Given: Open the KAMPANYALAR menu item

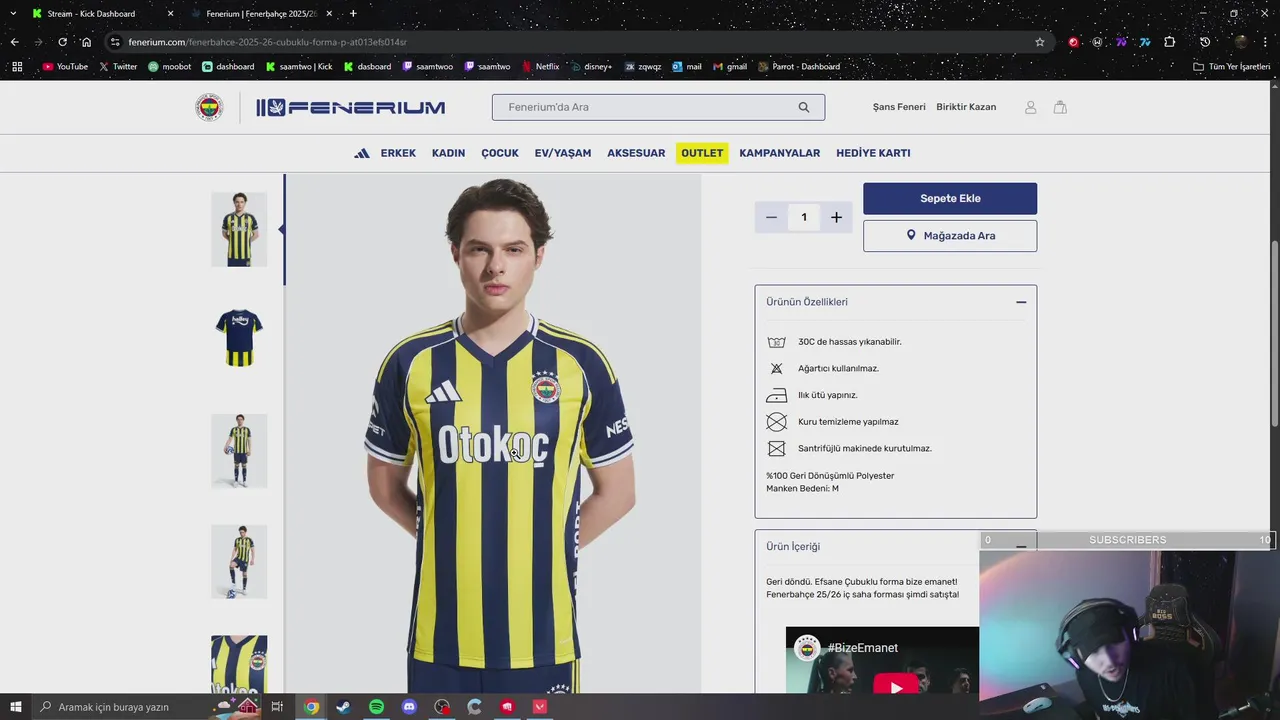Looking at the screenshot, I should pos(780,153).
